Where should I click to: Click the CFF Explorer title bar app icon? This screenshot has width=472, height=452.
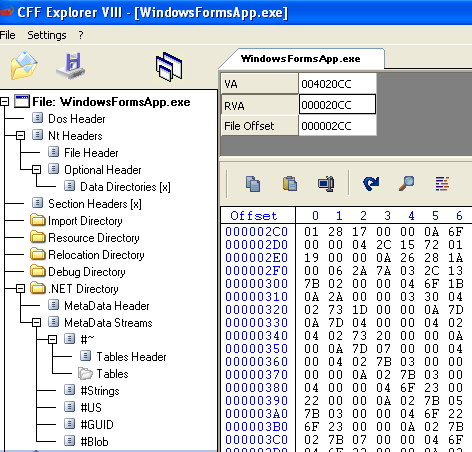(x=6, y=12)
